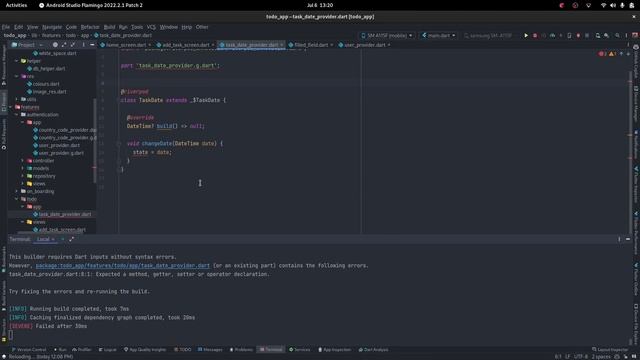
Task: Expand the repository folder
Action: tap(22, 176)
